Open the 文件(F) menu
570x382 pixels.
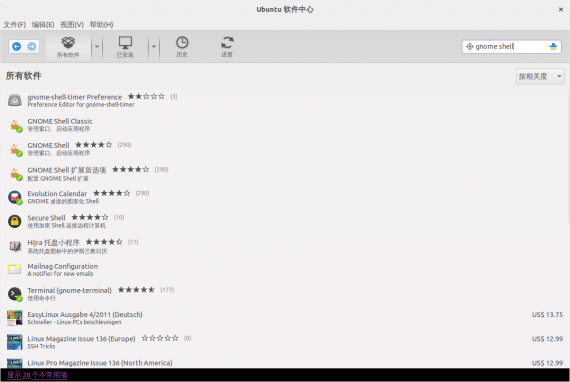coord(15,24)
